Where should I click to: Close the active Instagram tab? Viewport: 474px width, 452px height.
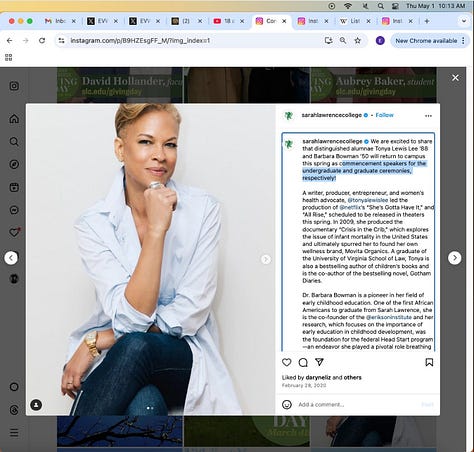(284, 21)
